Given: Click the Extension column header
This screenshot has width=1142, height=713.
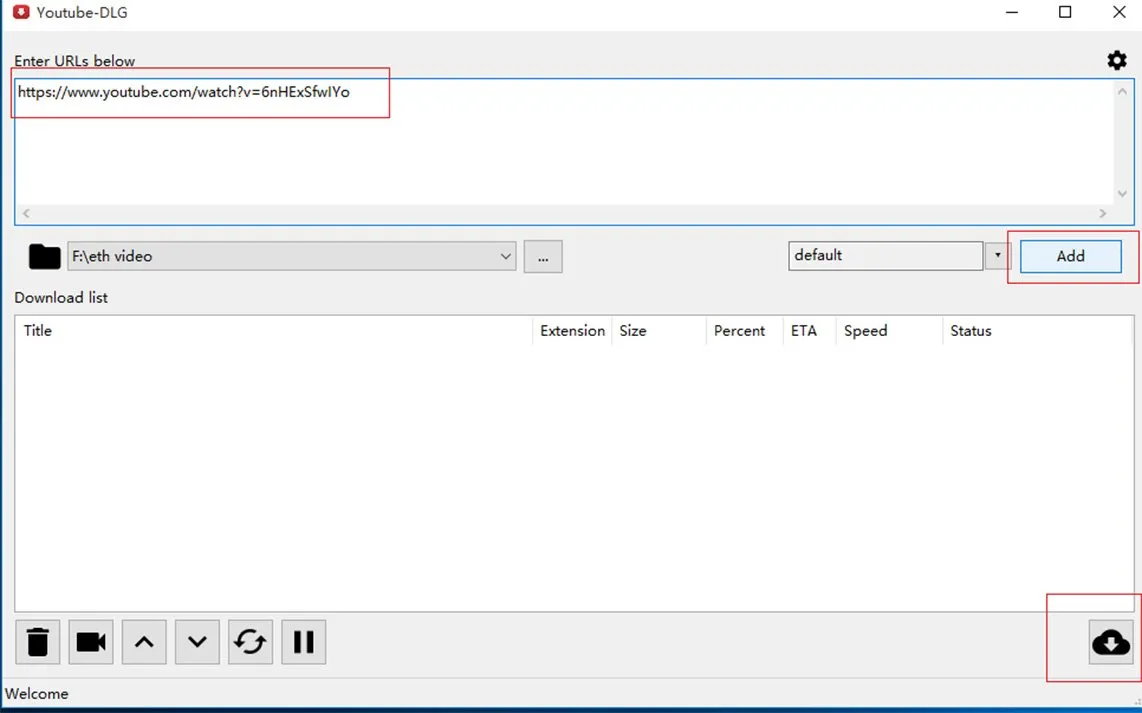Looking at the screenshot, I should pyautogui.click(x=572, y=331).
